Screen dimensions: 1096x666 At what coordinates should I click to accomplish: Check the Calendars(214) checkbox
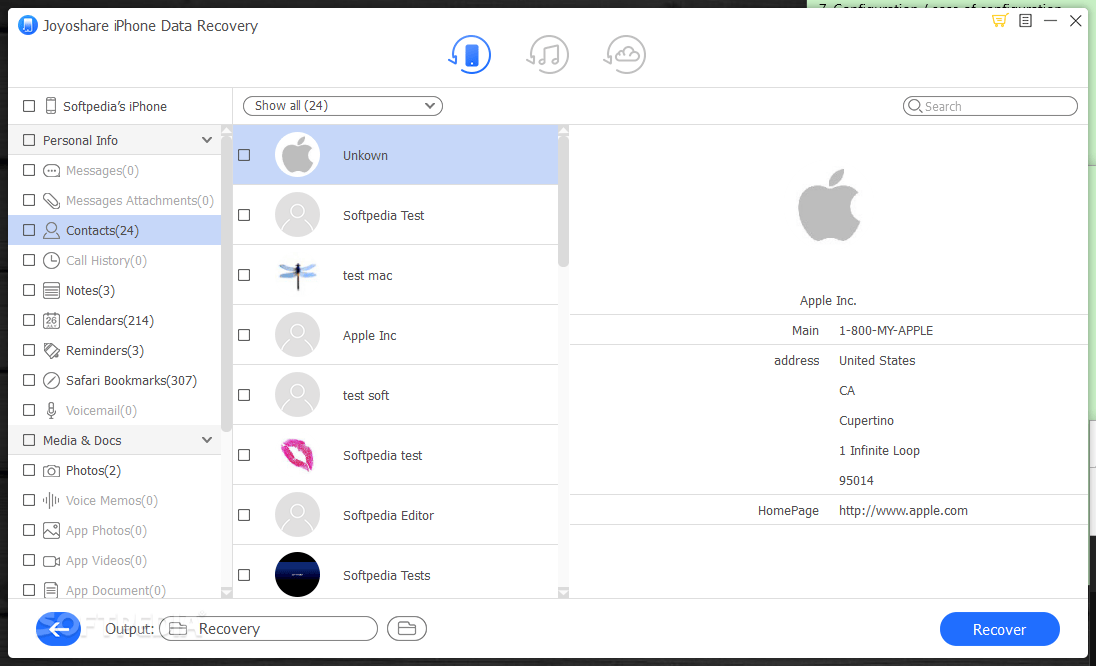[x=29, y=321]
